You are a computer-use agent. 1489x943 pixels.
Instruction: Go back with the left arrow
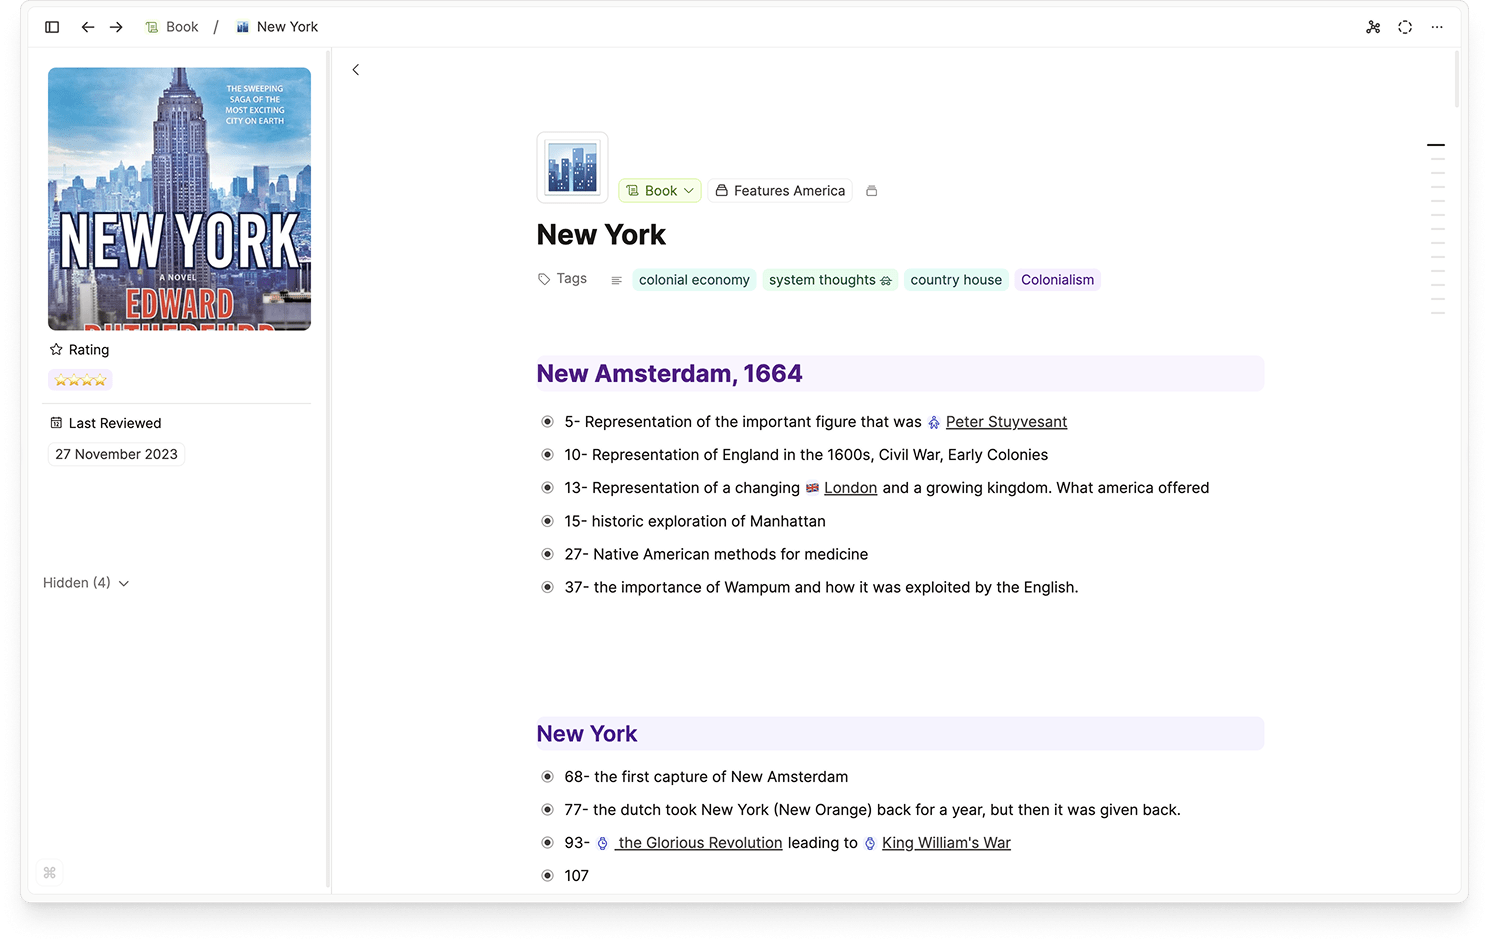click(x=88, y=27)
